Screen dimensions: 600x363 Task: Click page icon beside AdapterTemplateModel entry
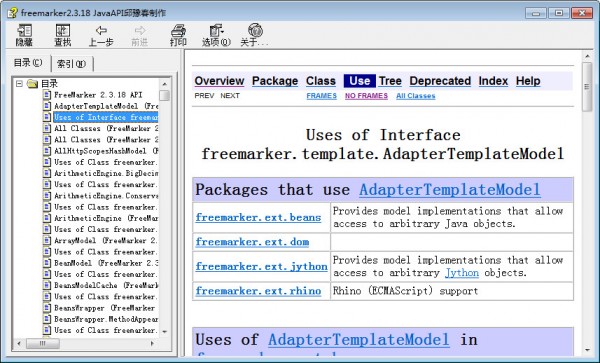pos(47,106)
